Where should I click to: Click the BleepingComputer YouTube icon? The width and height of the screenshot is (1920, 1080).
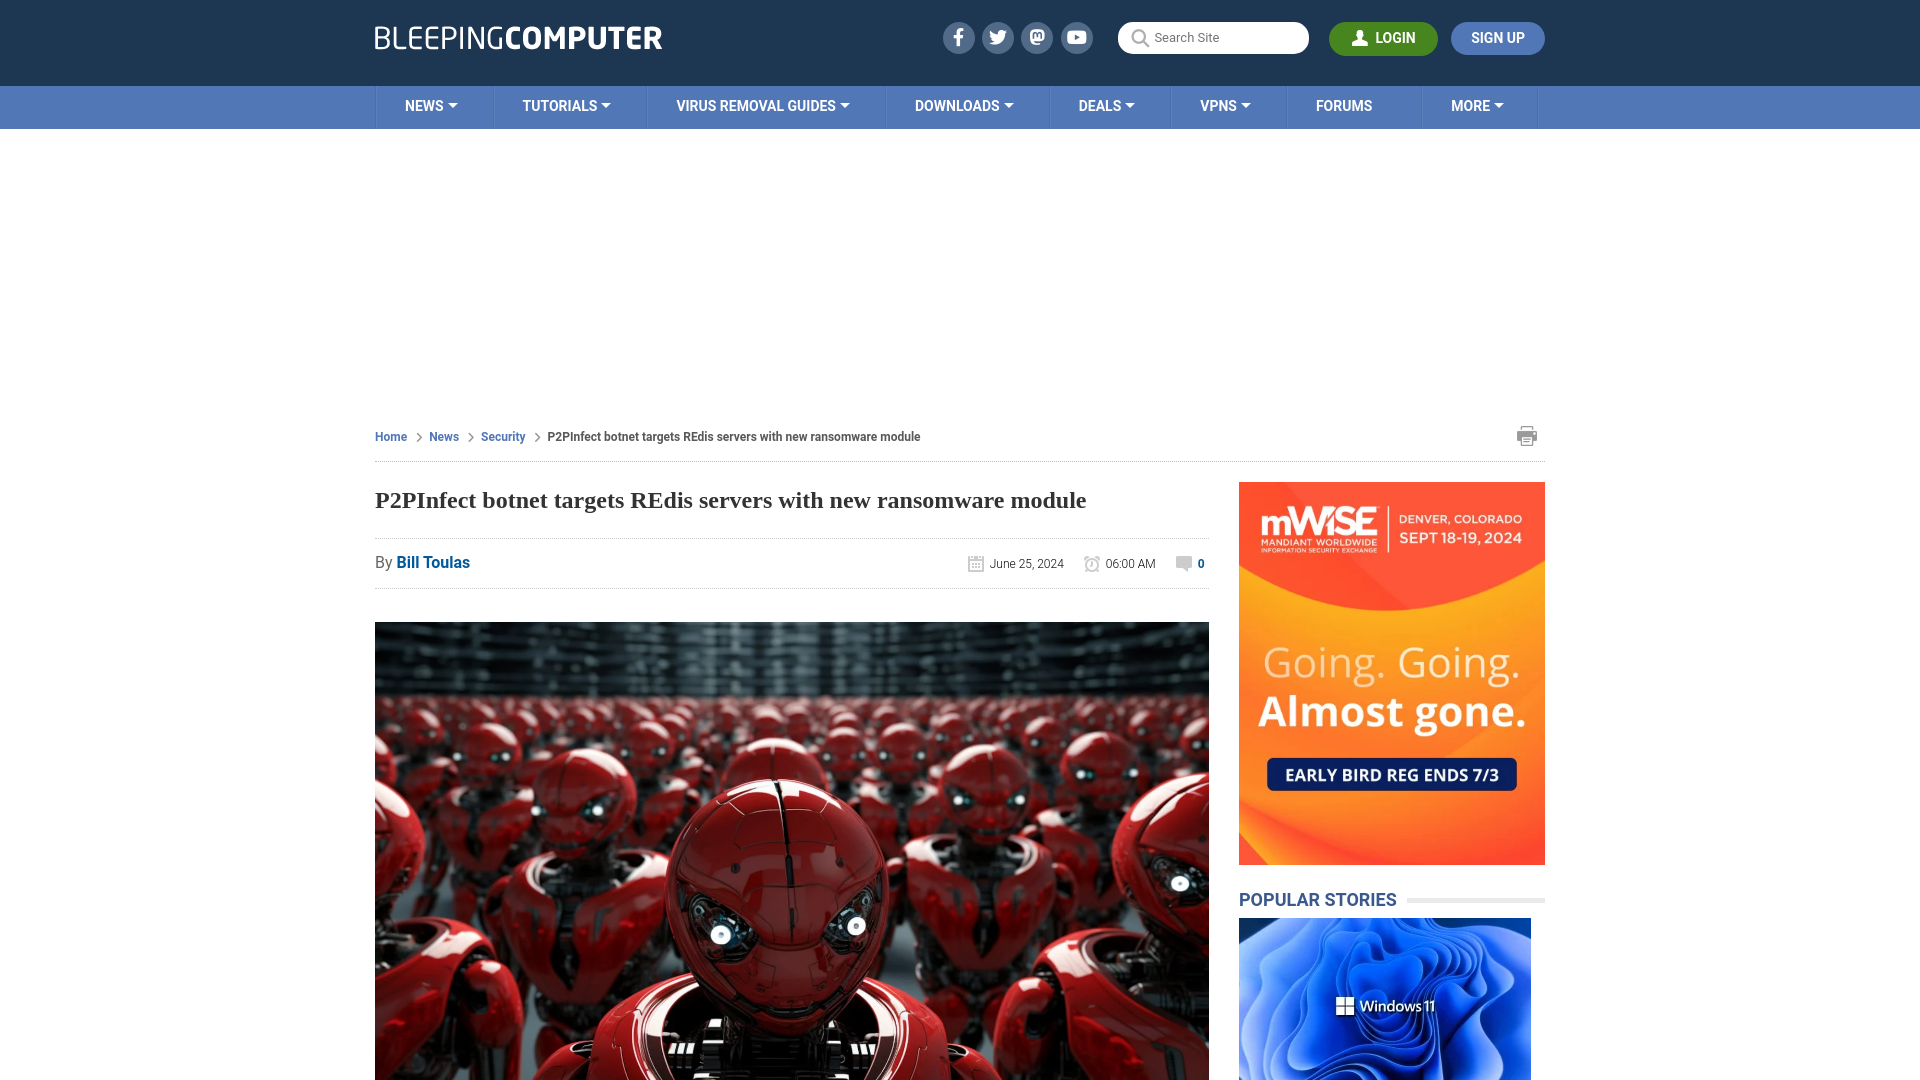(x=1077, y=37)
